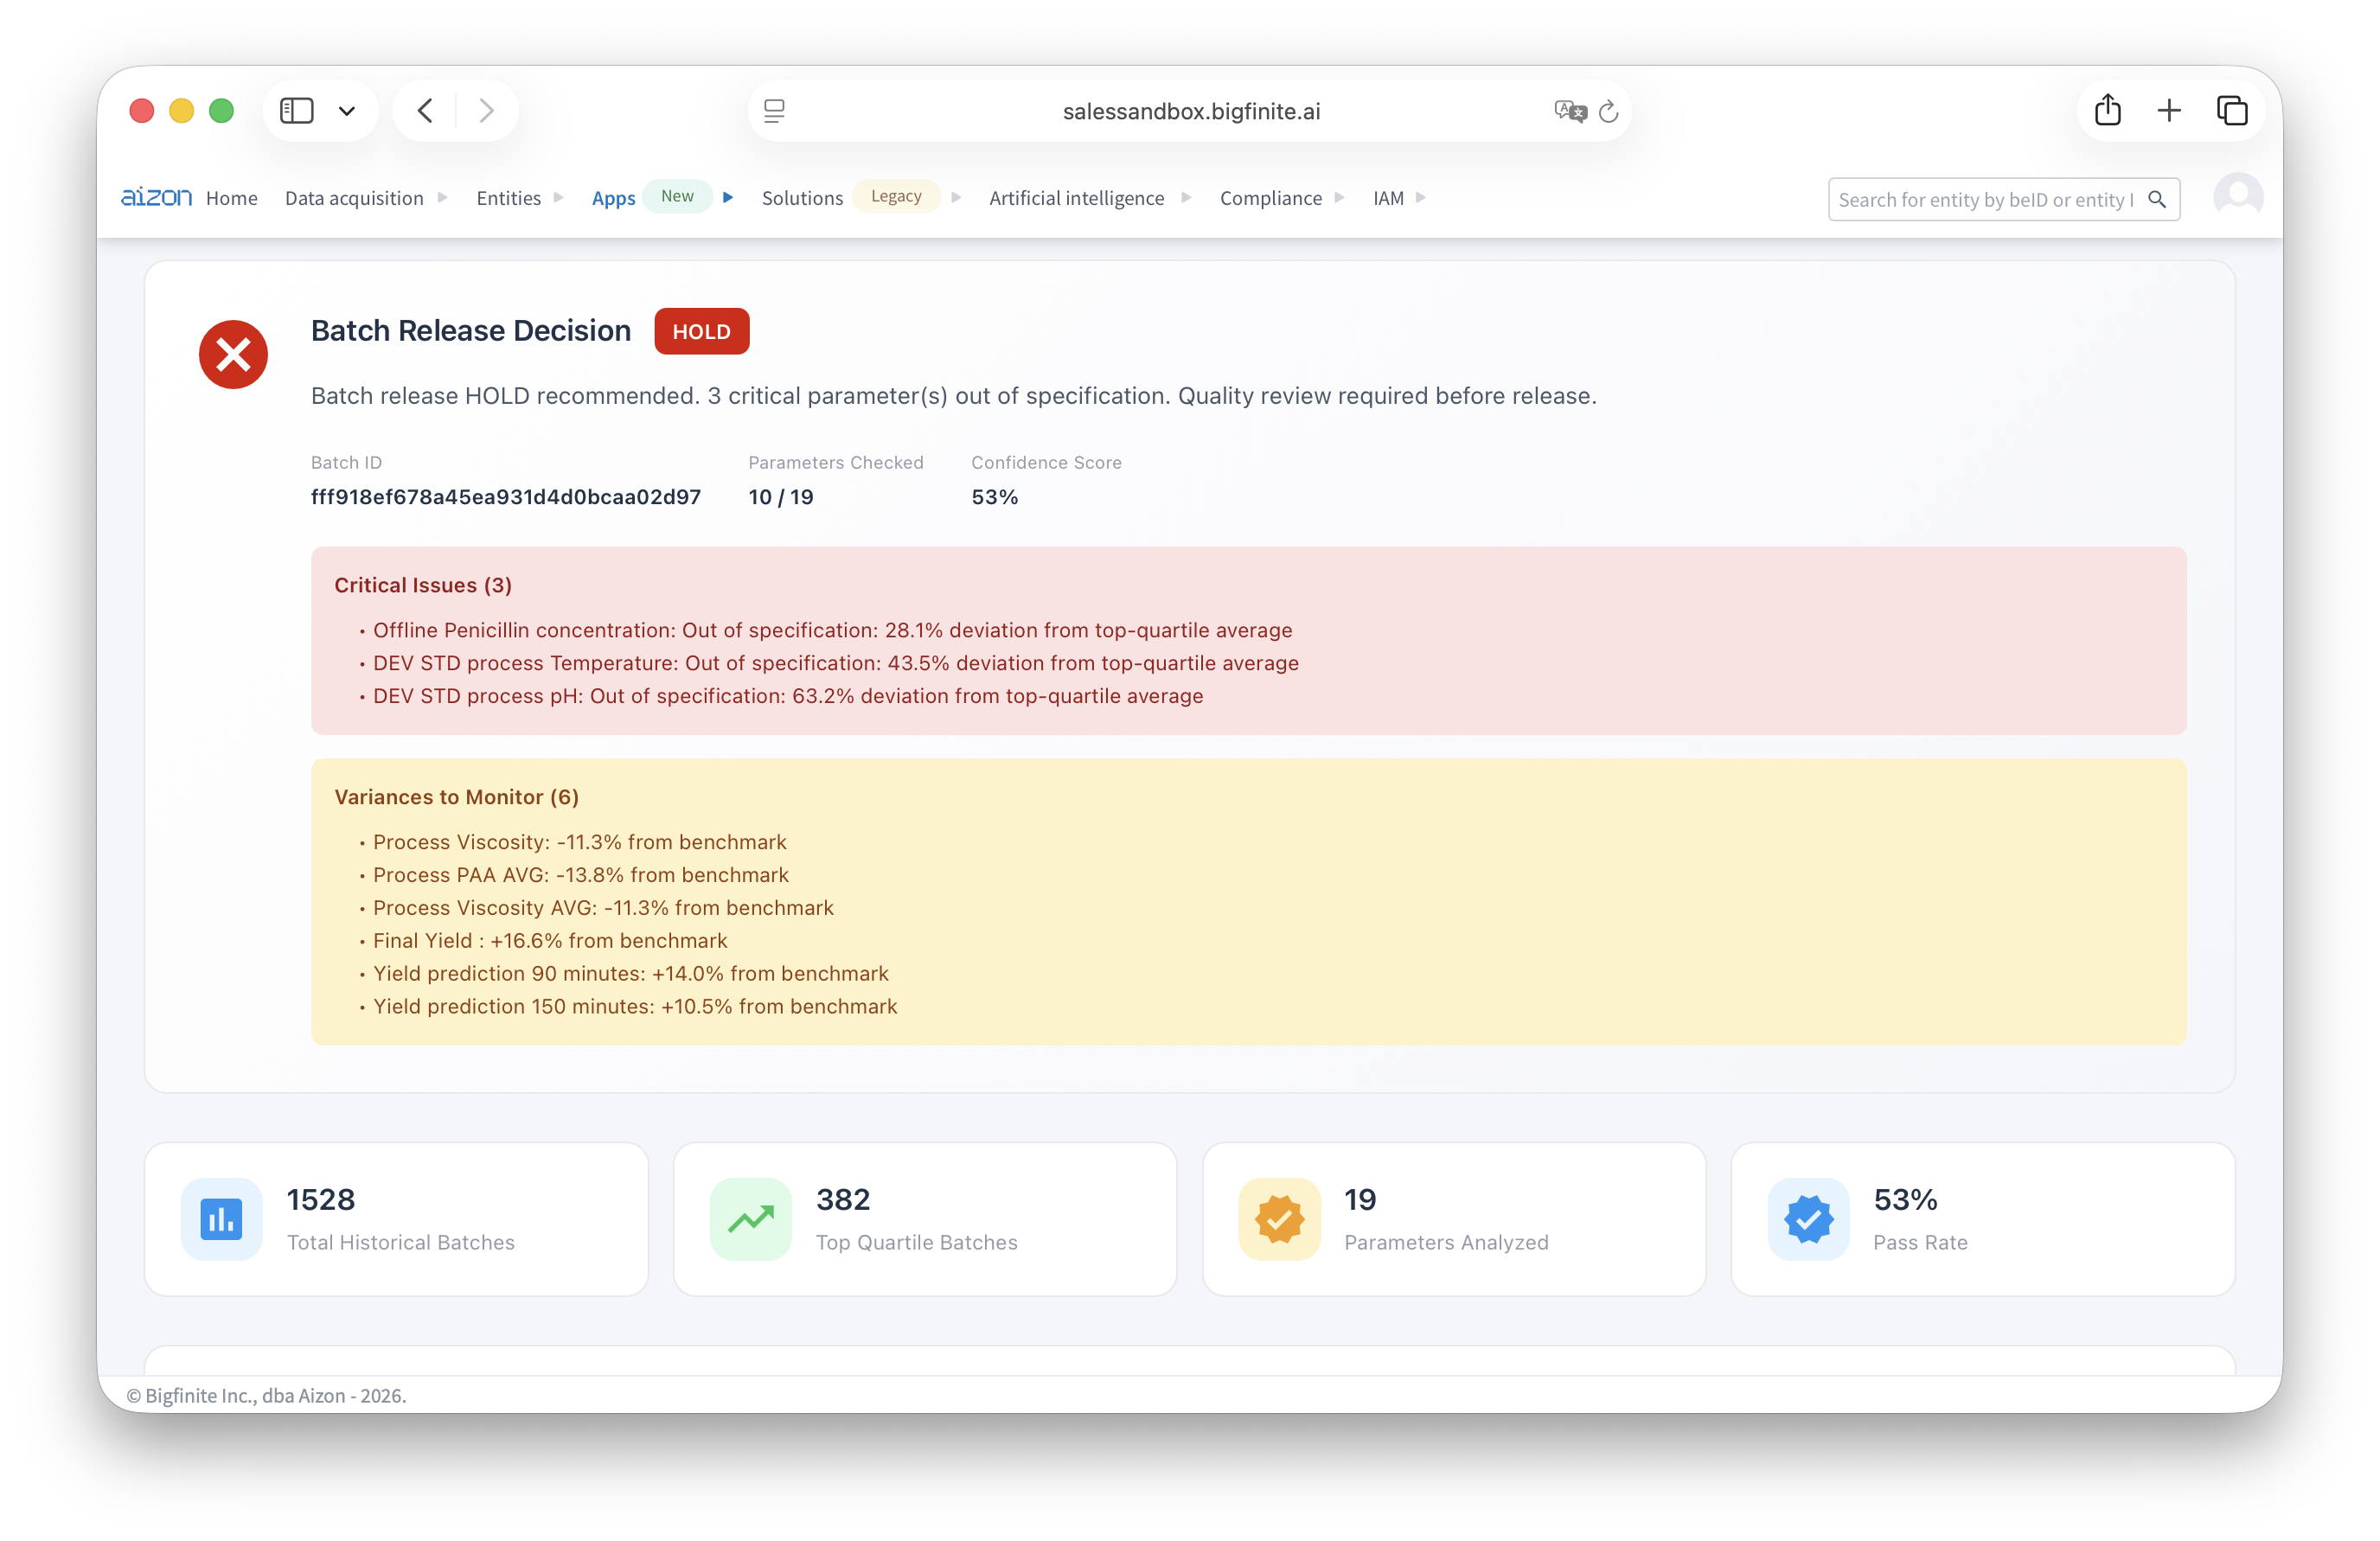Click the red X decision status icon

(x=233, y=354)
